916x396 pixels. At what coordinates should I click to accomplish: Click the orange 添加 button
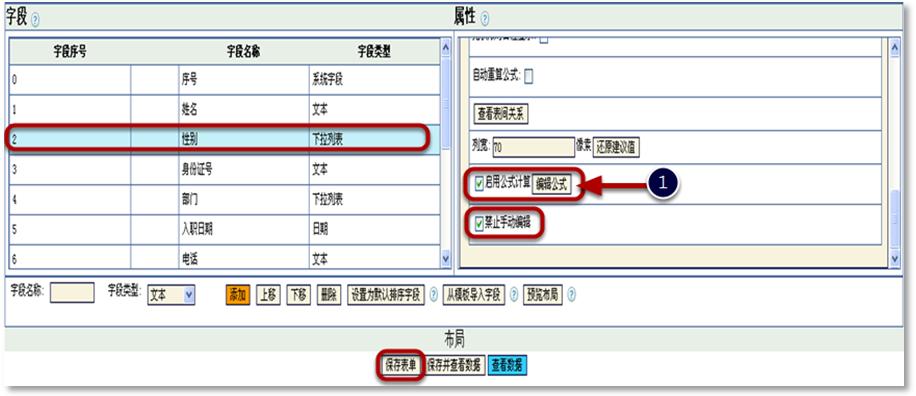238,295
